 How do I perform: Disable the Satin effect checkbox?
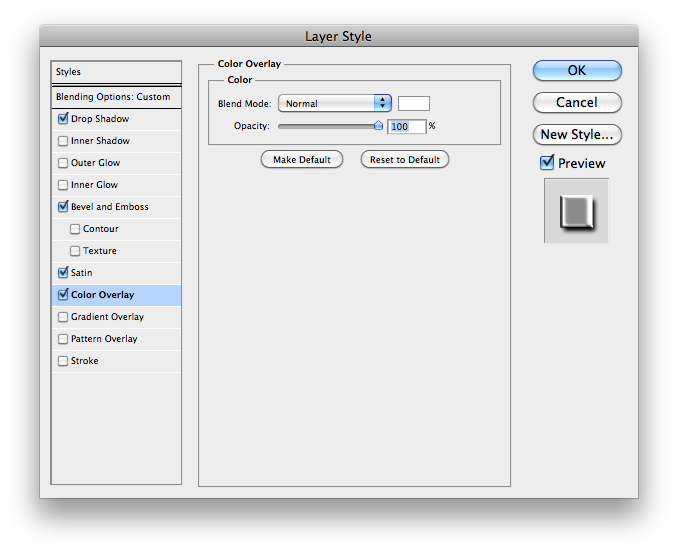[64, 273]
